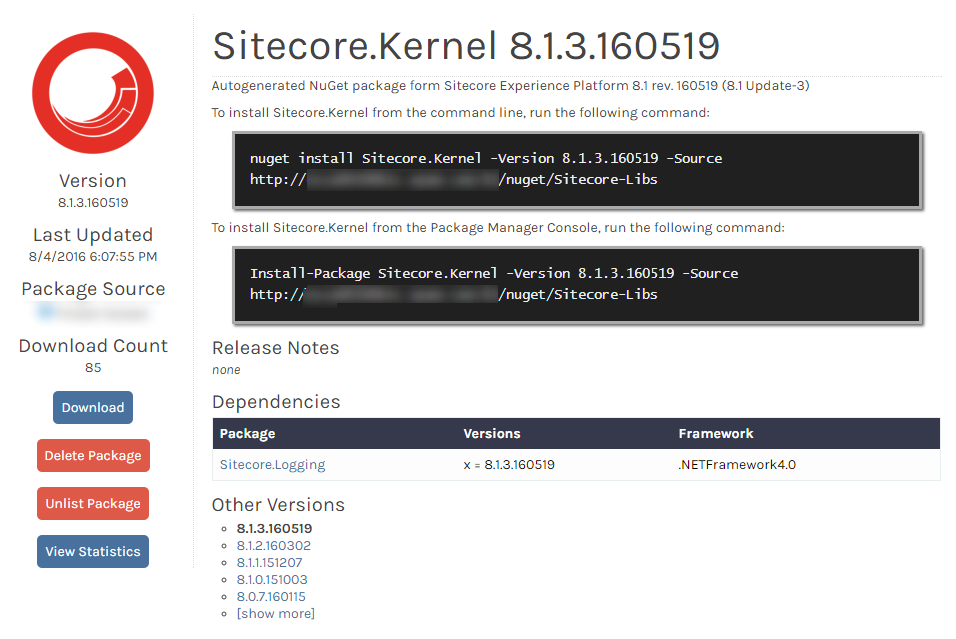Click the Release Notes section heading
The height and width of the screenshot is (639, 956).
coord(275,348)
